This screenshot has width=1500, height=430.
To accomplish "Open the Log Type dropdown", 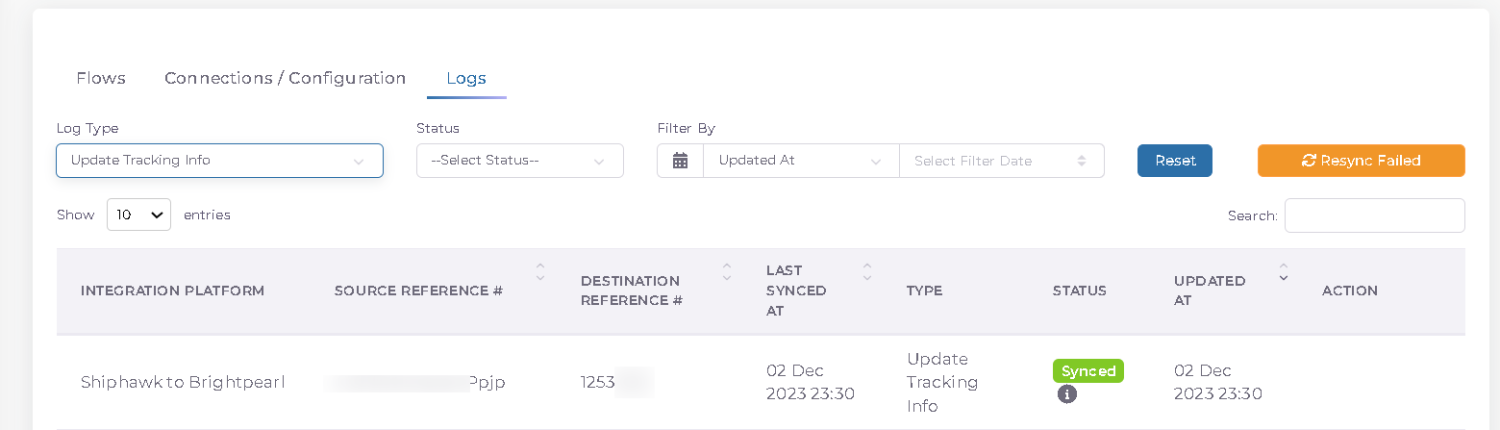I will [x=220, y=161].
